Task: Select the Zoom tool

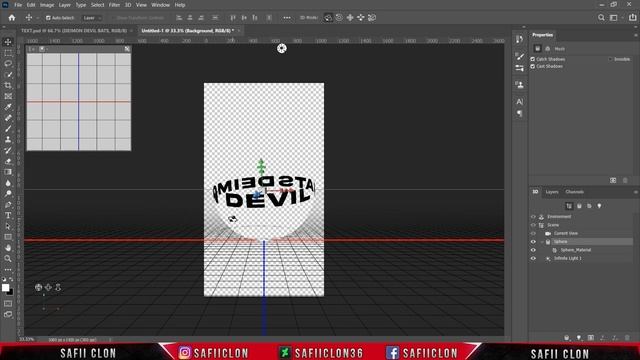Action: pyautogui.click(x=8, y=258)
